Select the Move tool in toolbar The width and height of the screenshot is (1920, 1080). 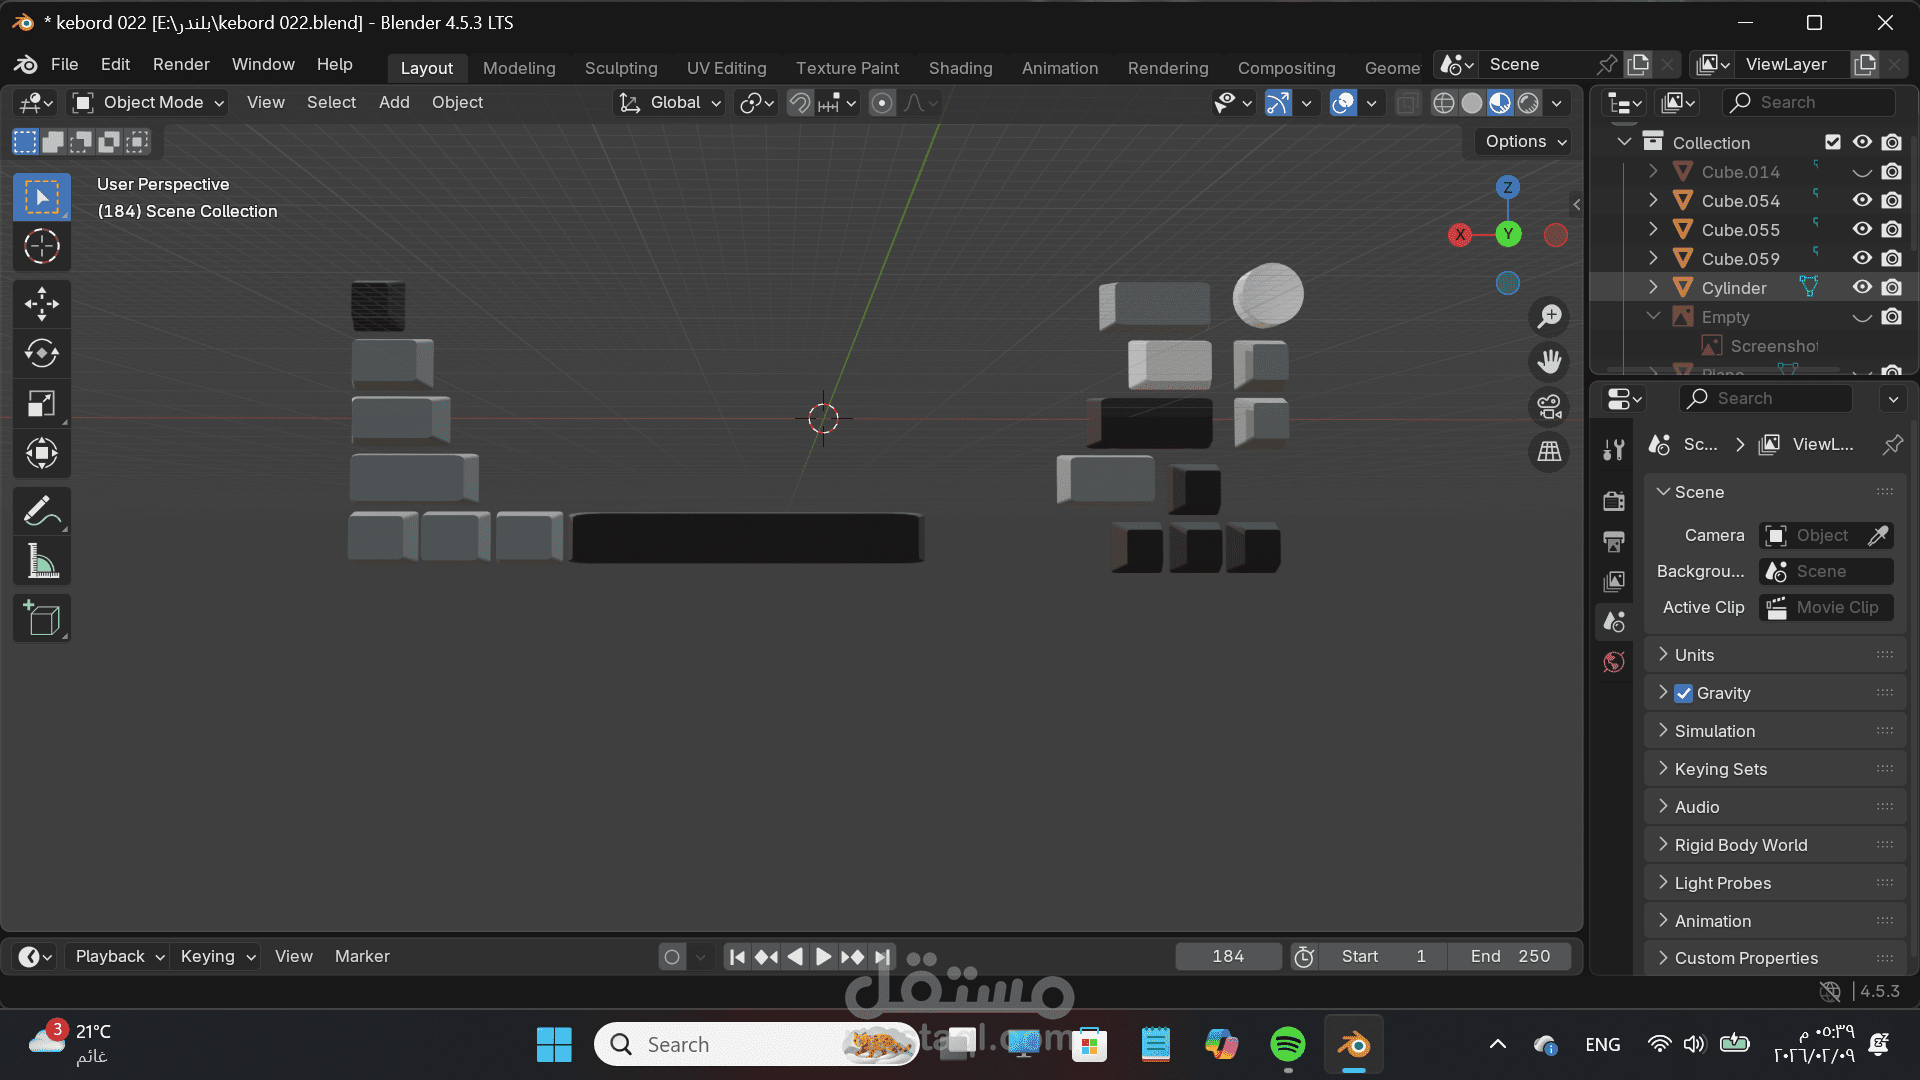click(x=41, y=304)
